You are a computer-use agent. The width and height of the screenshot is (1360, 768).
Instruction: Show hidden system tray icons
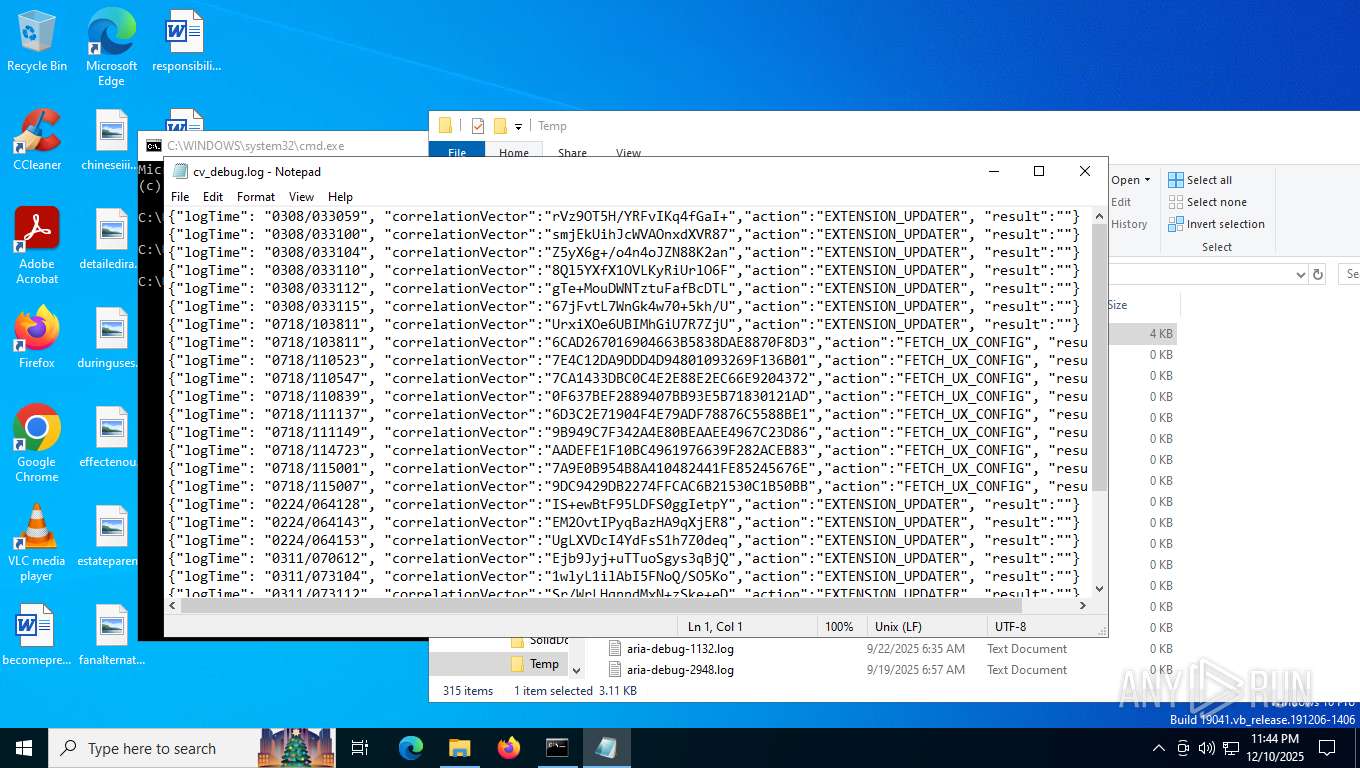point(1159,748)
